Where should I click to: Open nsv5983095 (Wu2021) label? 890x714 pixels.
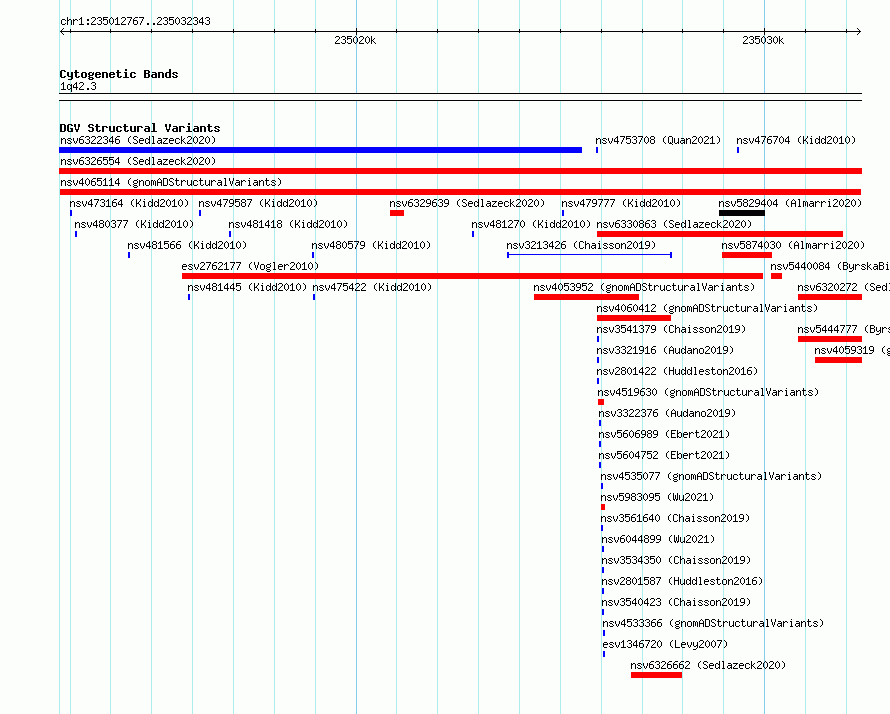(x=657, y=497)
